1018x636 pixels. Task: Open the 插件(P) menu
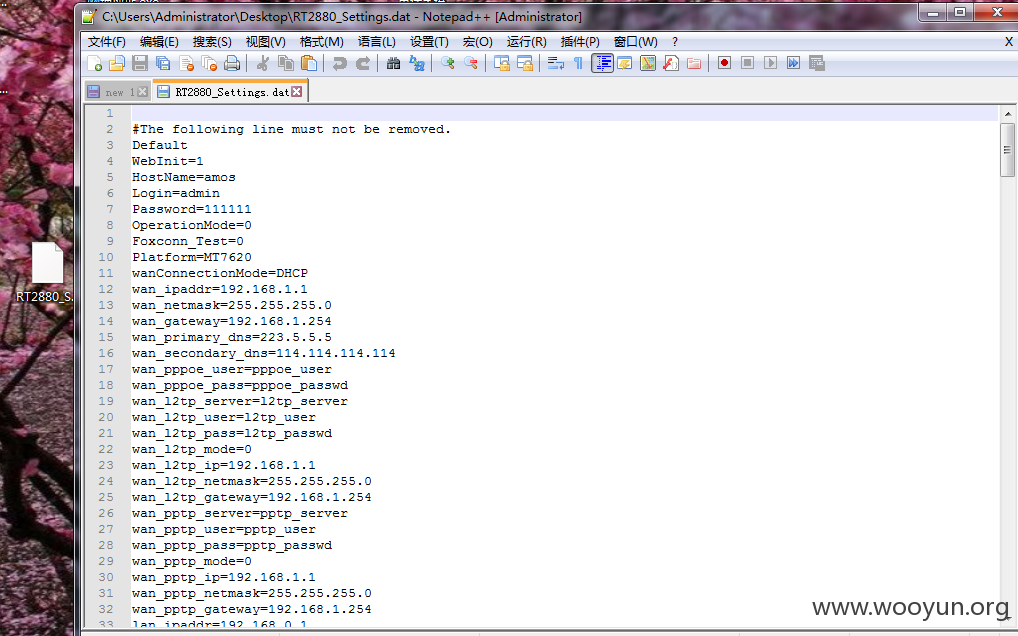pyautogui.click(x=580, y=42)
